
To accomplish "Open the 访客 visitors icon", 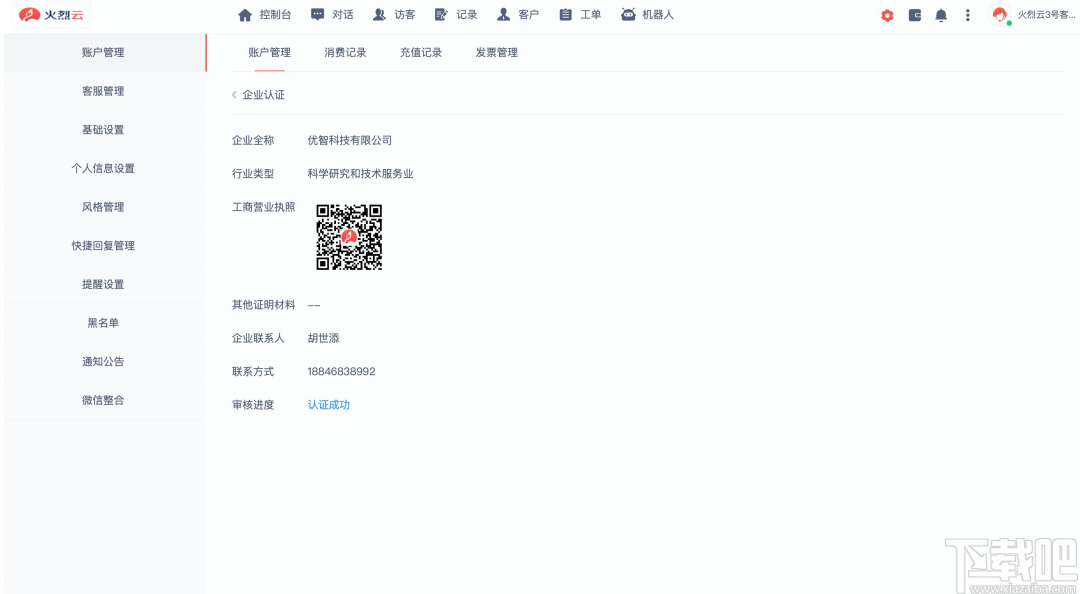I will [x=380, y=14].
